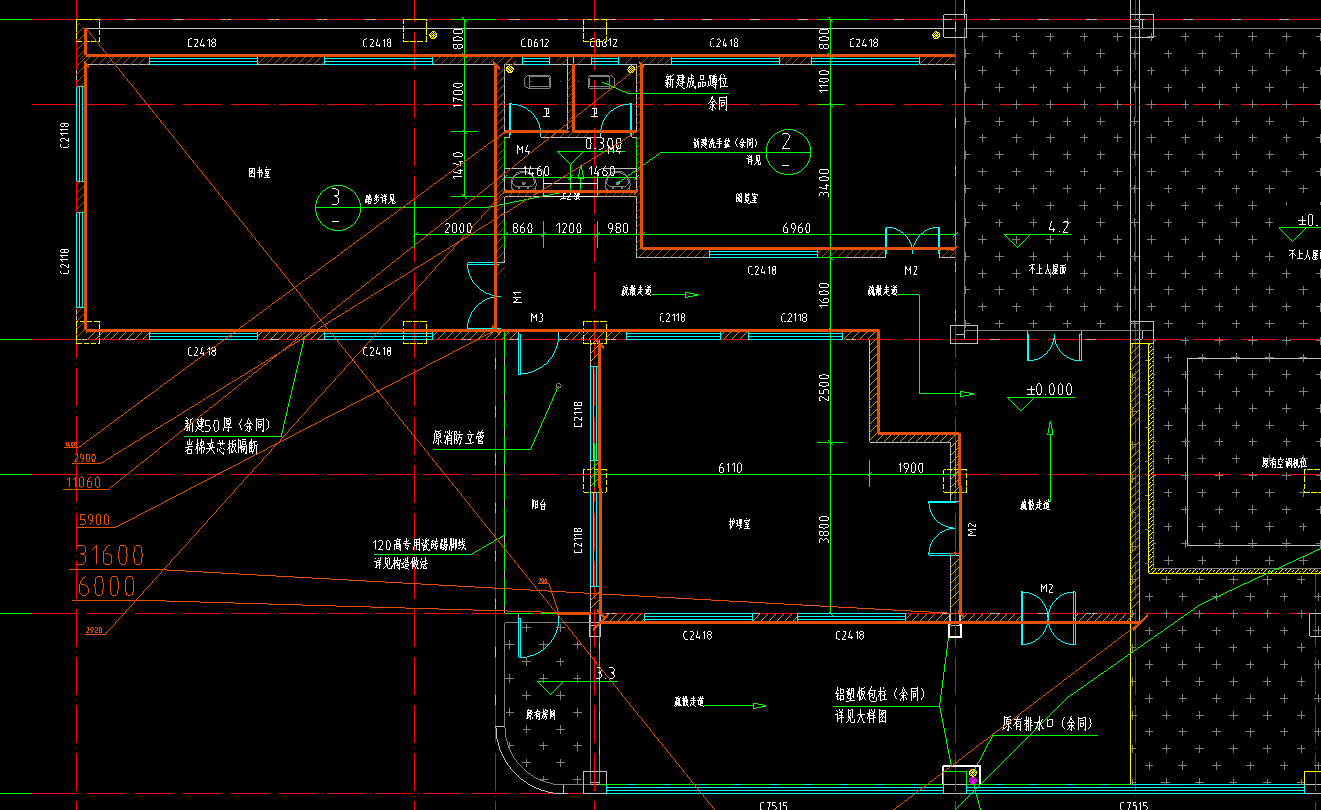
Task: Pick the 护理室 room label
Action: (740, 524)
